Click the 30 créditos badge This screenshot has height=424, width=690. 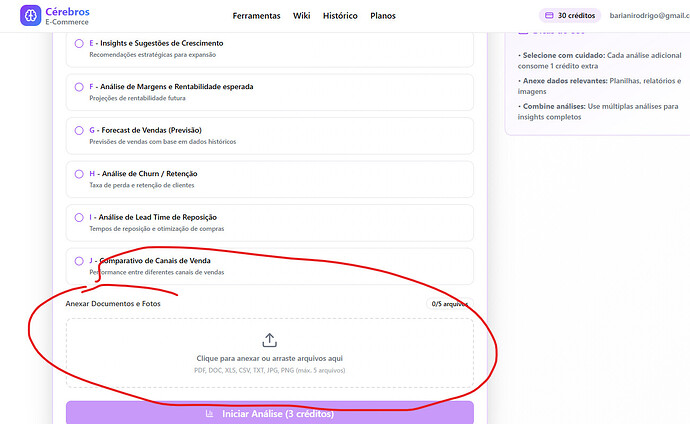tap(570, 15)
